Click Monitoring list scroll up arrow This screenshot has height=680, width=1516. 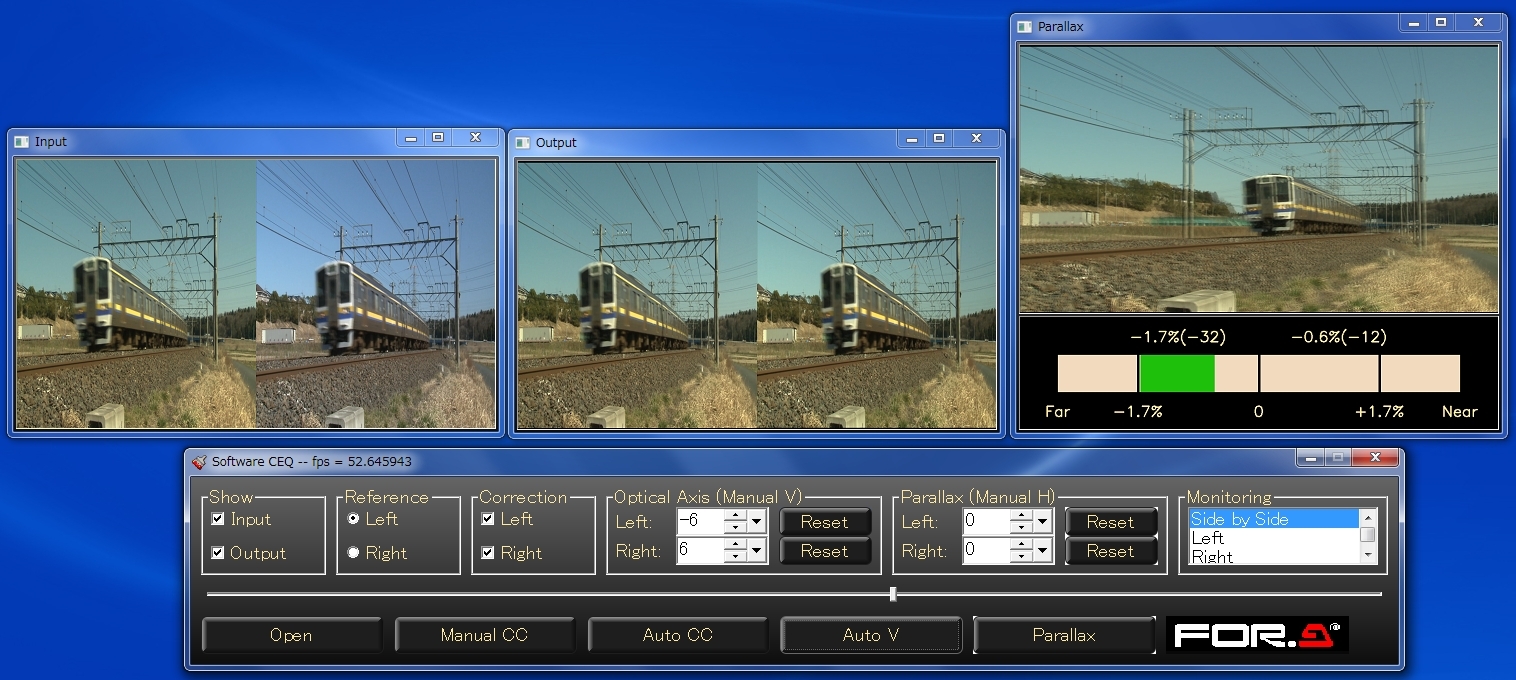coord(1367,516)
